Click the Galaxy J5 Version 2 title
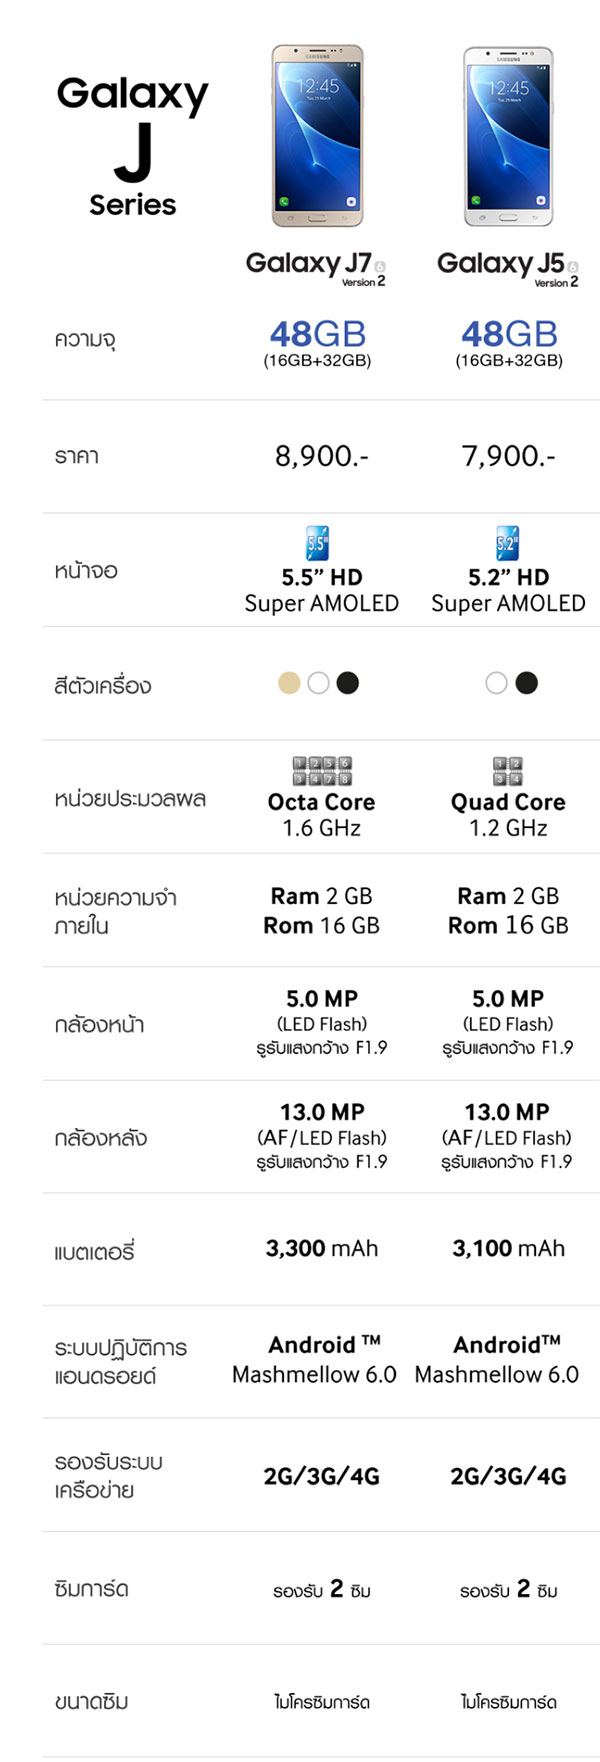Viewport: 600px width, 1762px height. tap(508, 268)
